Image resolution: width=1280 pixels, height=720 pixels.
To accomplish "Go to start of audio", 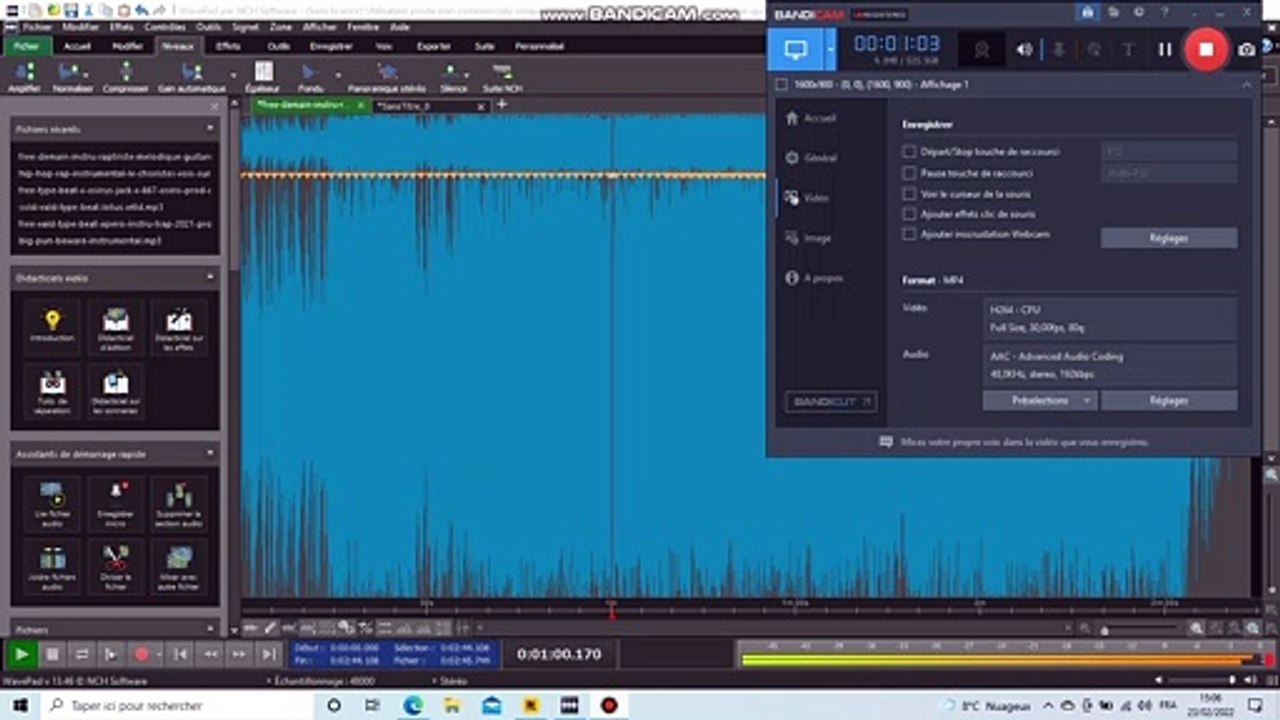I will pyautogui.click(x=181, y=654).
